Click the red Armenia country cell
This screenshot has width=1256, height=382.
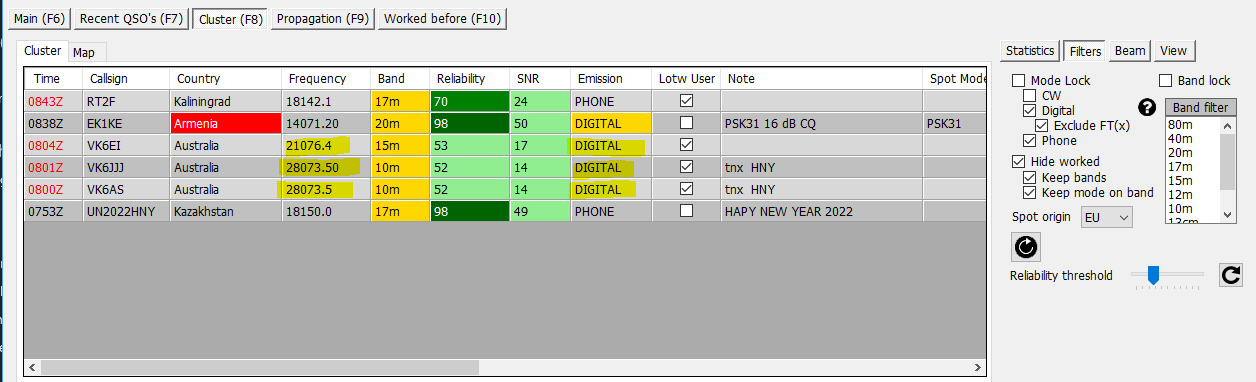tap(226, 123)
